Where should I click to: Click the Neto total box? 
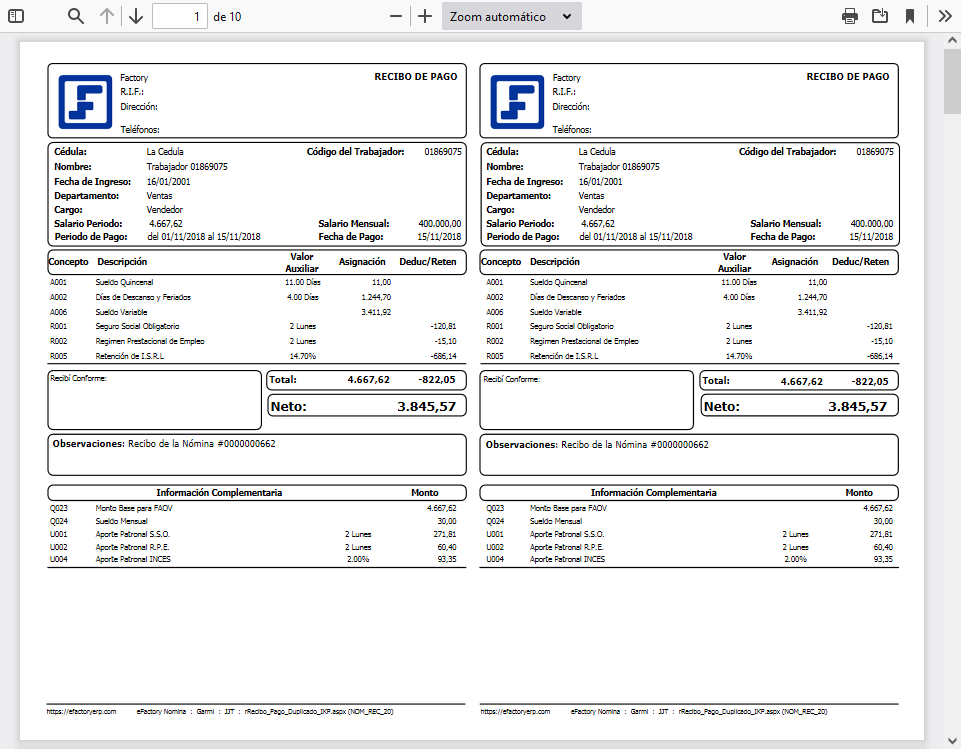366,405
